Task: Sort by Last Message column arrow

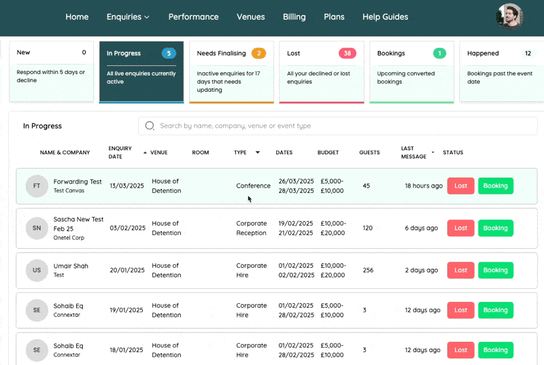Action: click(433, 152)
